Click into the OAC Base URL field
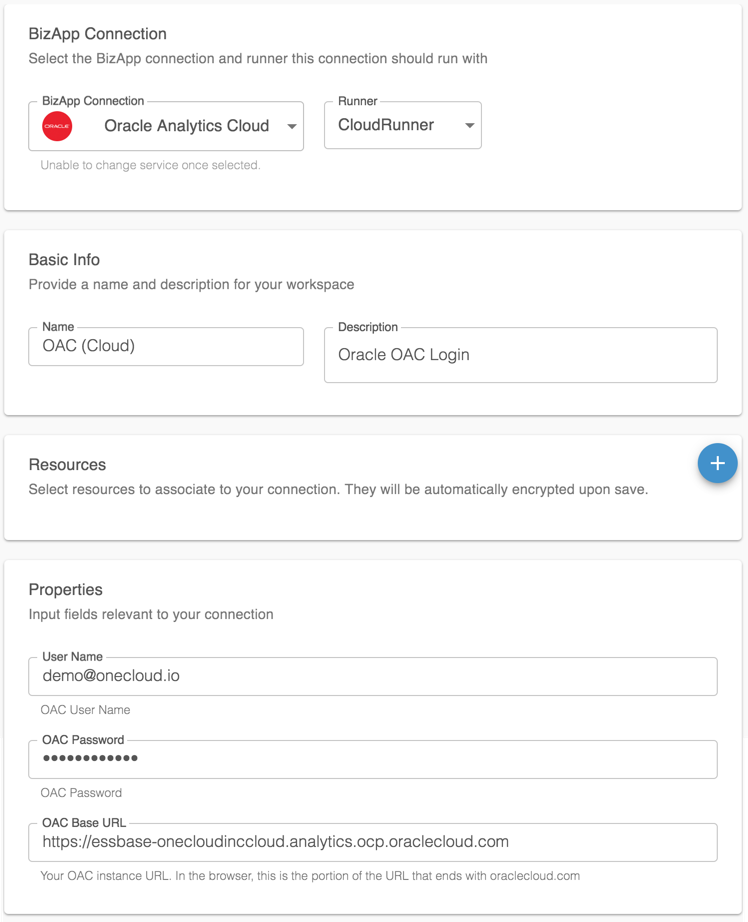The width and height of the screenshot is (748, 922). pos(373,842)
